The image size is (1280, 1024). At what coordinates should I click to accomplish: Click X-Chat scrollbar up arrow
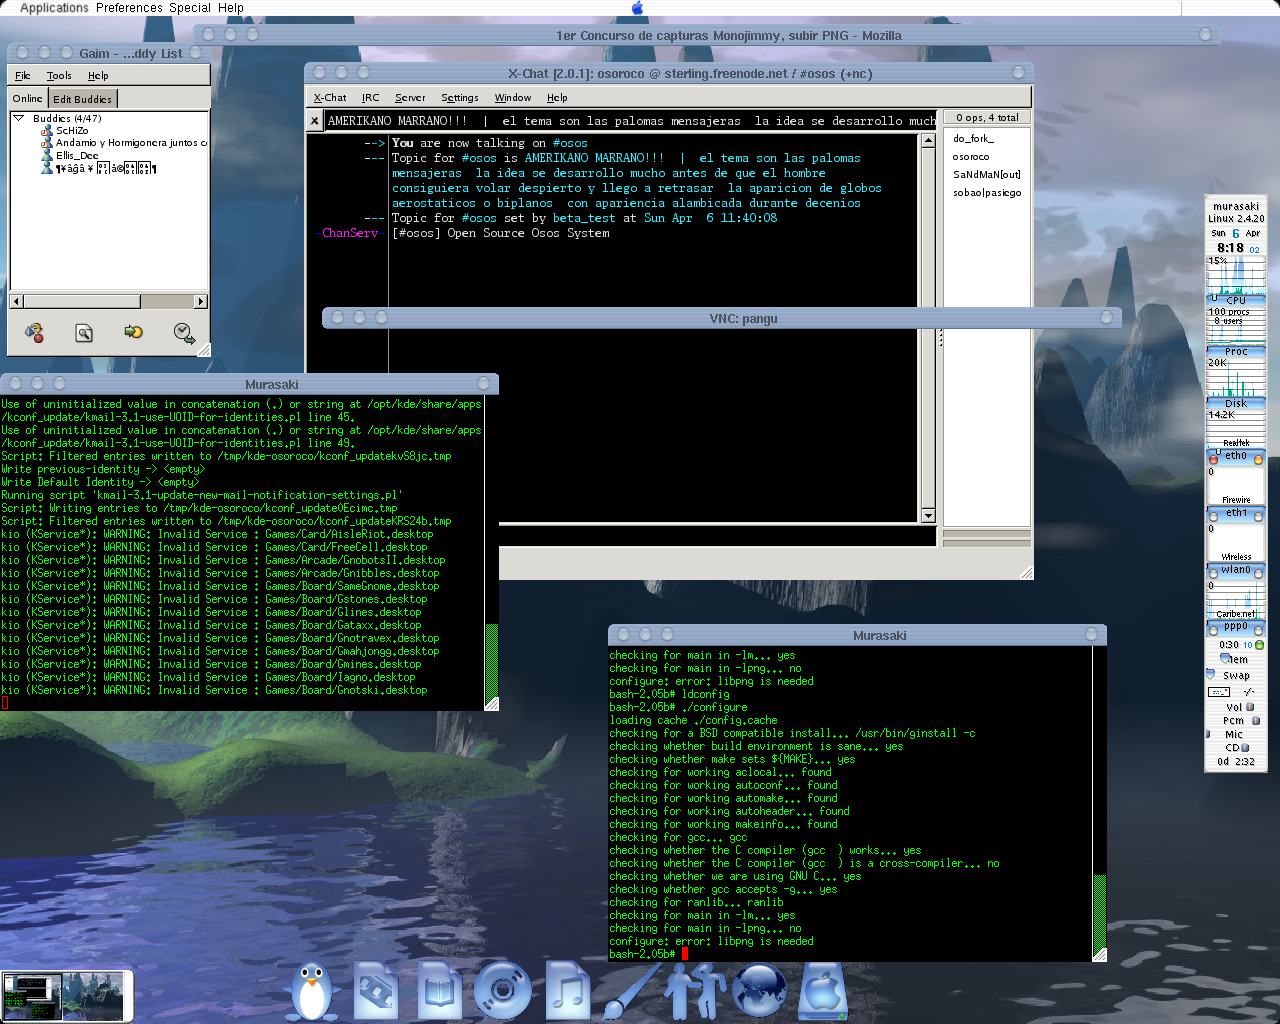pos(928,141)
